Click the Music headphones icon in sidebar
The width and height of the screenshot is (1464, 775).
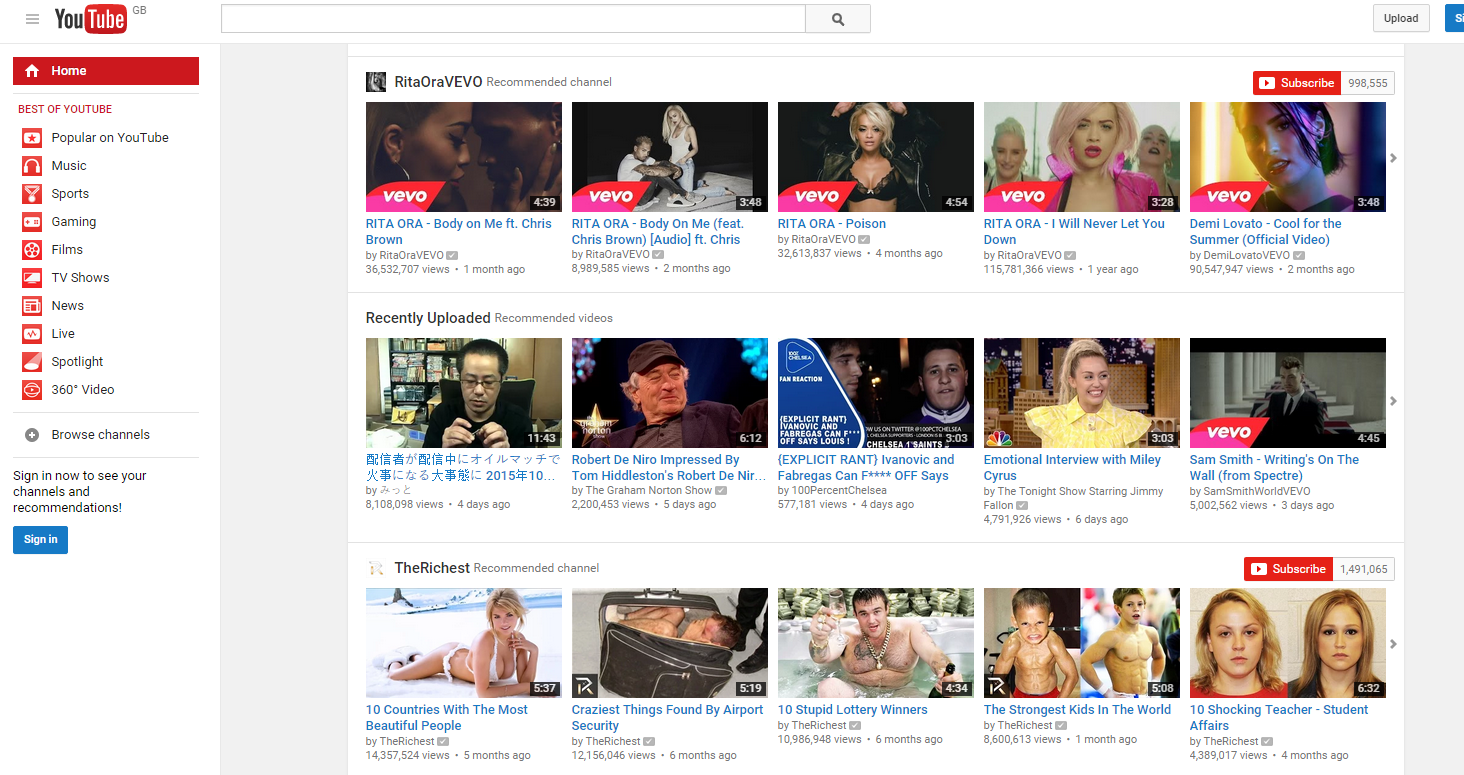(x=32, y=166)
